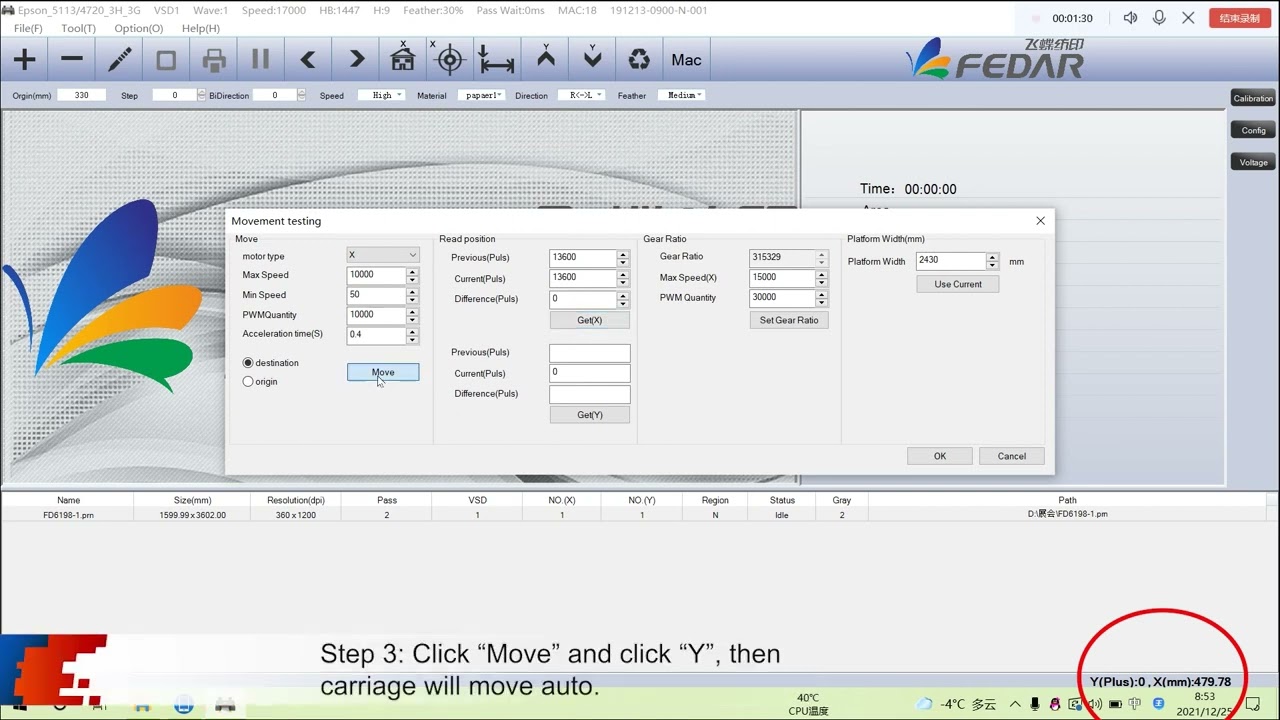This screenshot has width=1280, height=720.
Task: Click speaker icon in recording bar
Action: pyautogui.click(x=1130, y=18)
